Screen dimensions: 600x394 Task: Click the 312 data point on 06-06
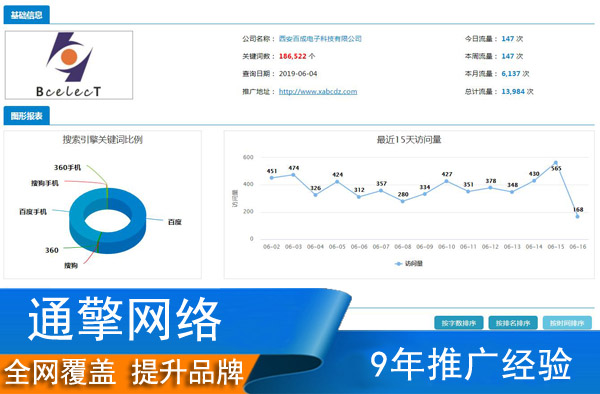click(359, 197)
